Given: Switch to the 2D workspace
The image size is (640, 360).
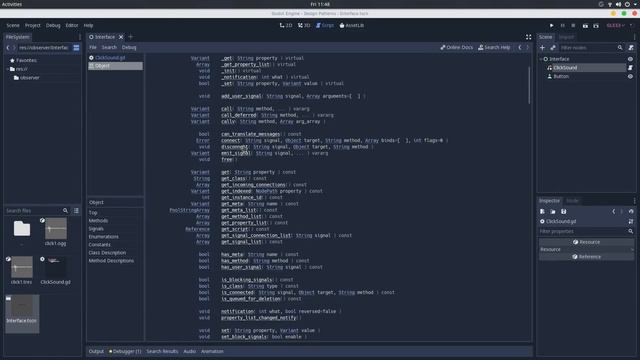Looking at the screenshot, I should 286,25.
